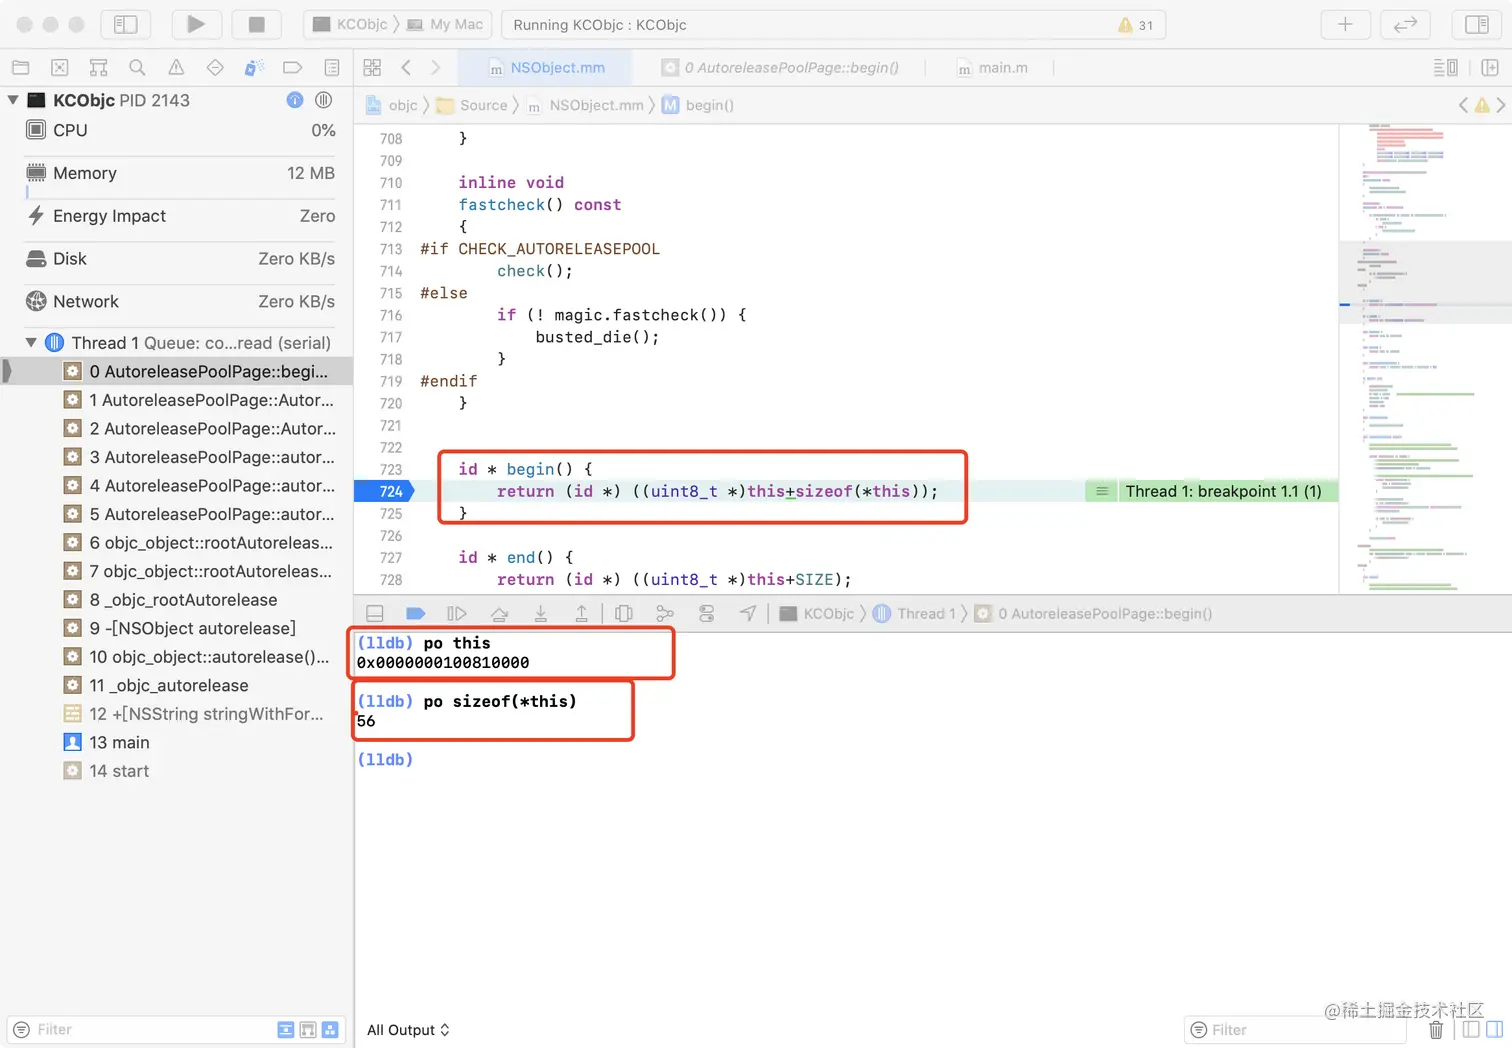Image resolution: width=1512 pixels, height=1048 pixels.
Task: Open the Debug navigator spray icon
Action: pos(254,68)
